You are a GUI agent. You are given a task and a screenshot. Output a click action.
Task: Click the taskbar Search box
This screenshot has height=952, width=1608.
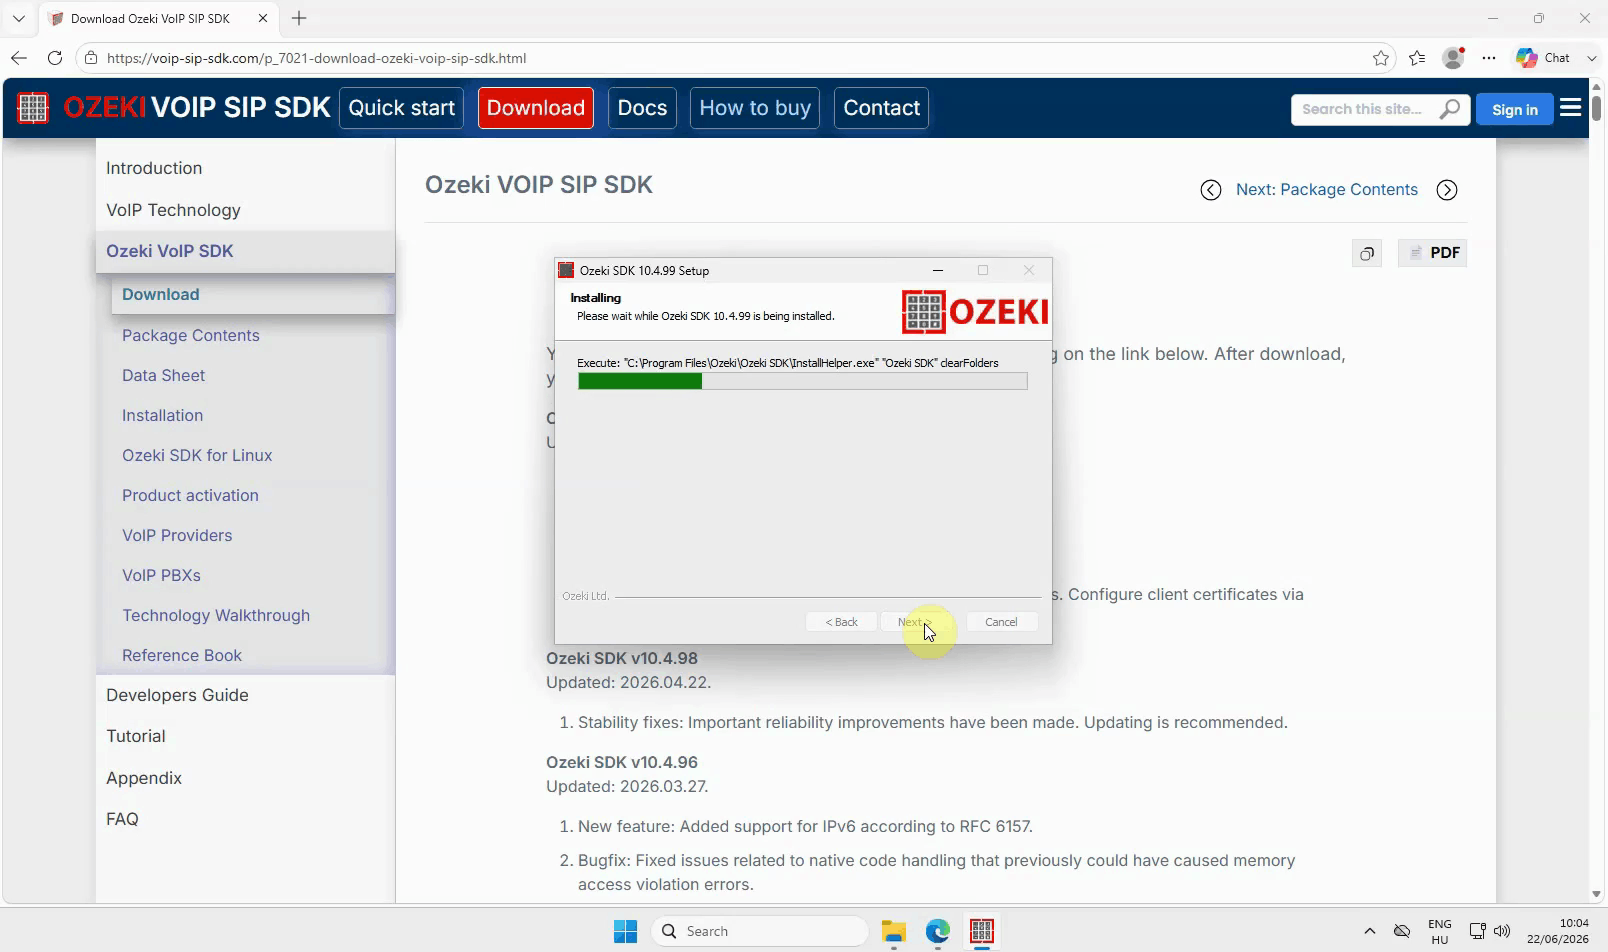(x=760, y=931)
